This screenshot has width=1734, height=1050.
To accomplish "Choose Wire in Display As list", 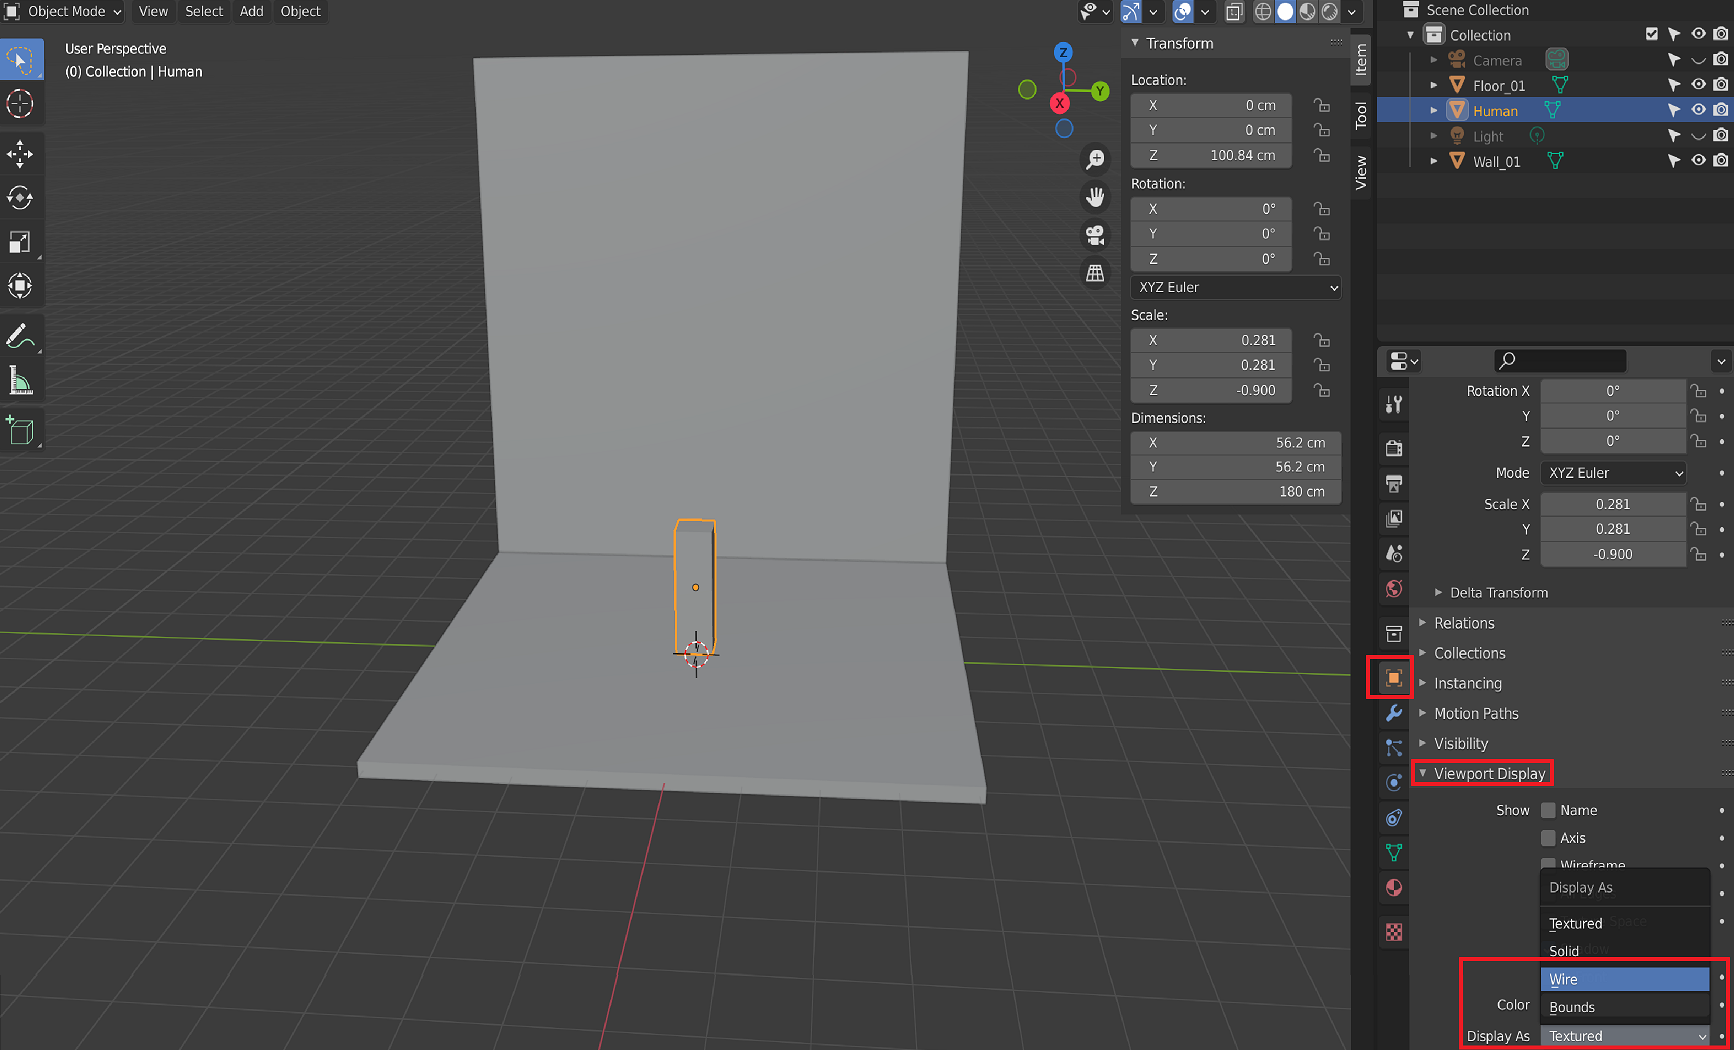I will pyautogui.click(x=1625, y=979).
